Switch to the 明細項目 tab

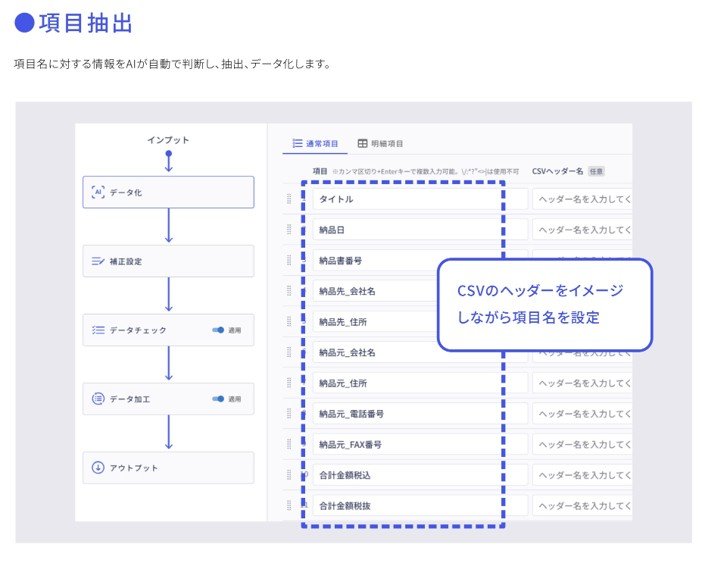pos(381,144)
